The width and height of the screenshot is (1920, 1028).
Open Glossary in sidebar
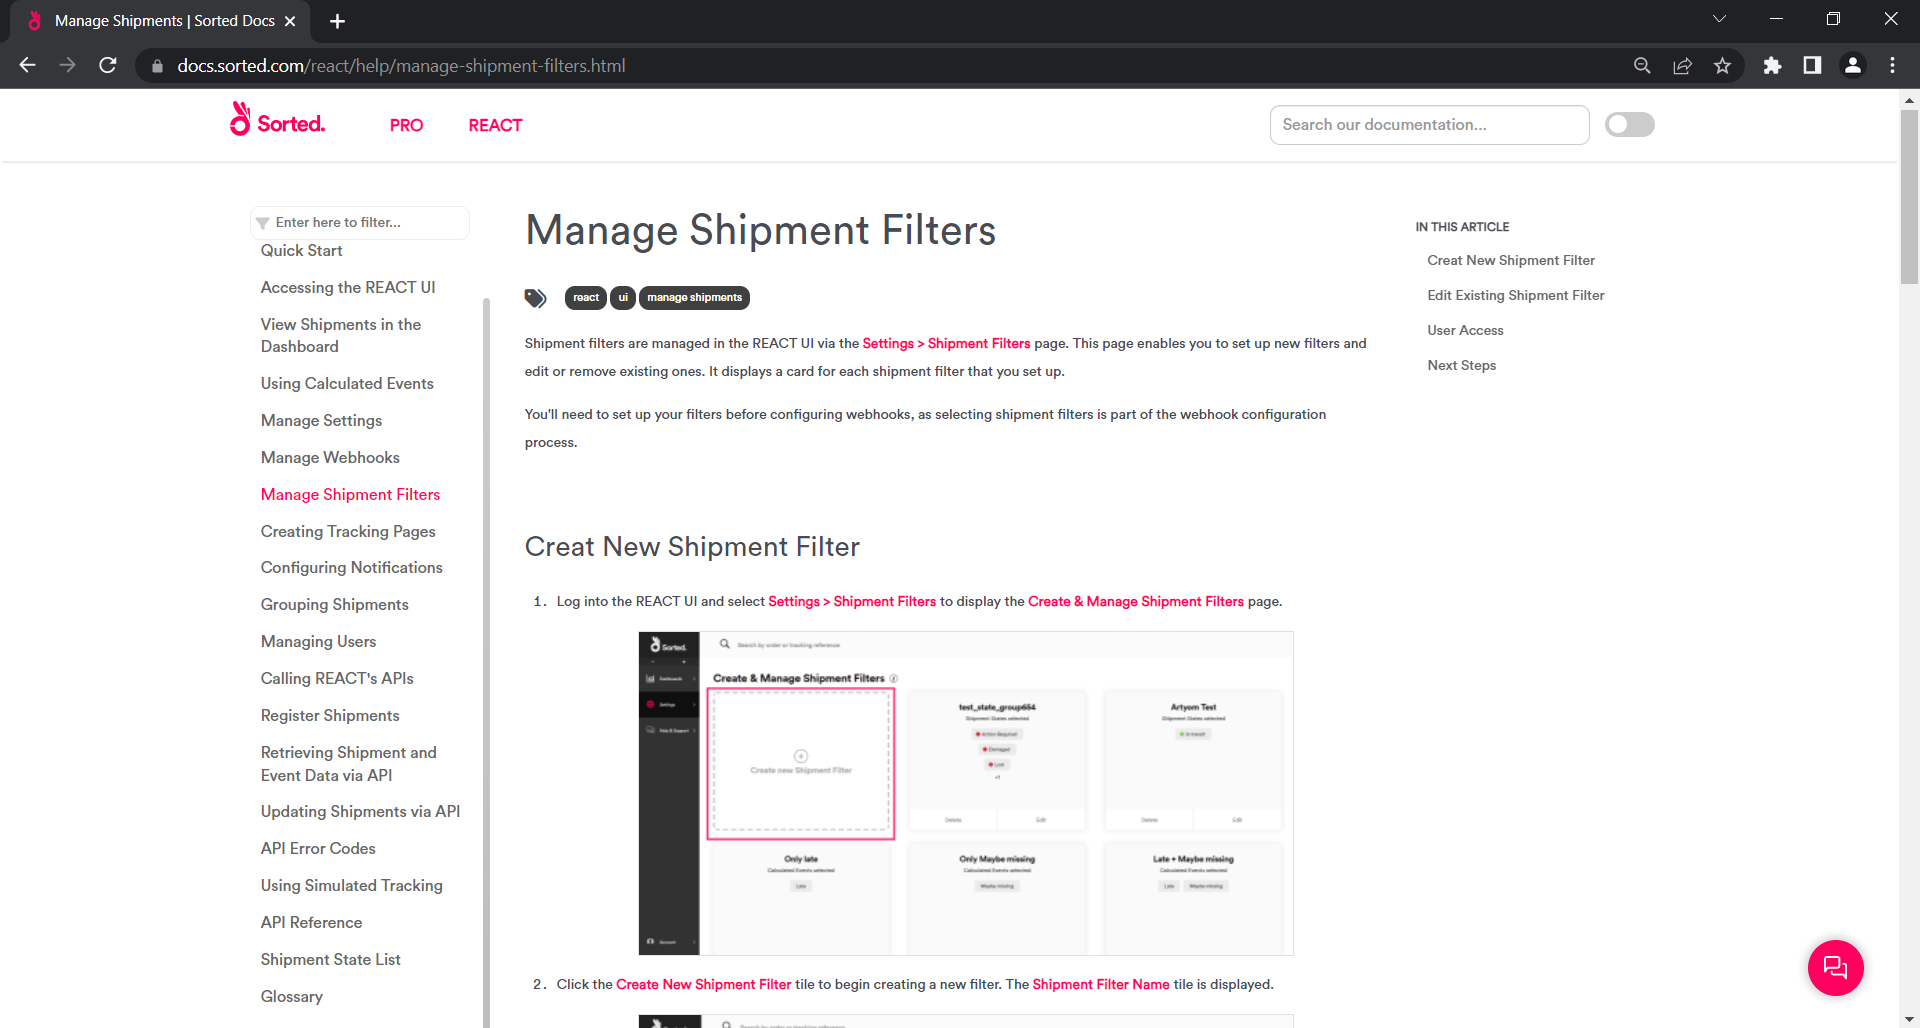point(291,996)
